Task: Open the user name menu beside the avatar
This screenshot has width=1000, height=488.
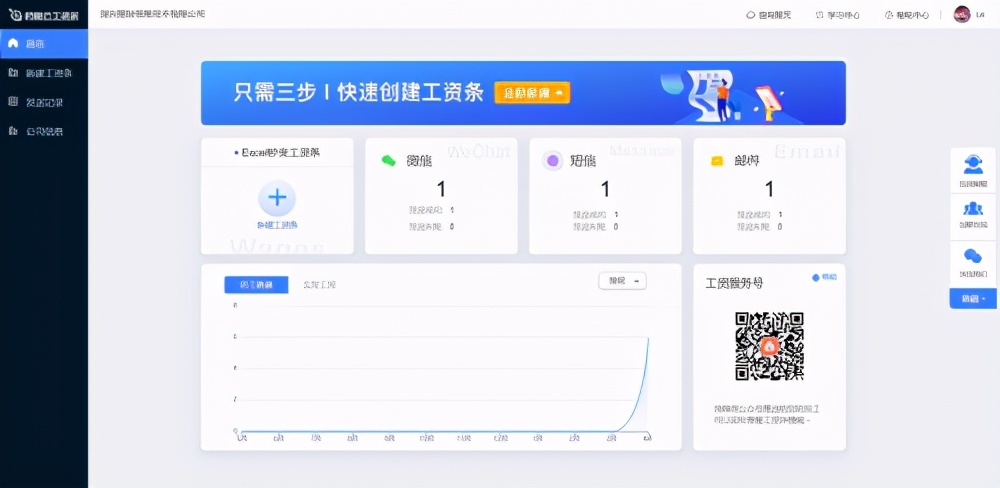Action: (x=980, y=15)
